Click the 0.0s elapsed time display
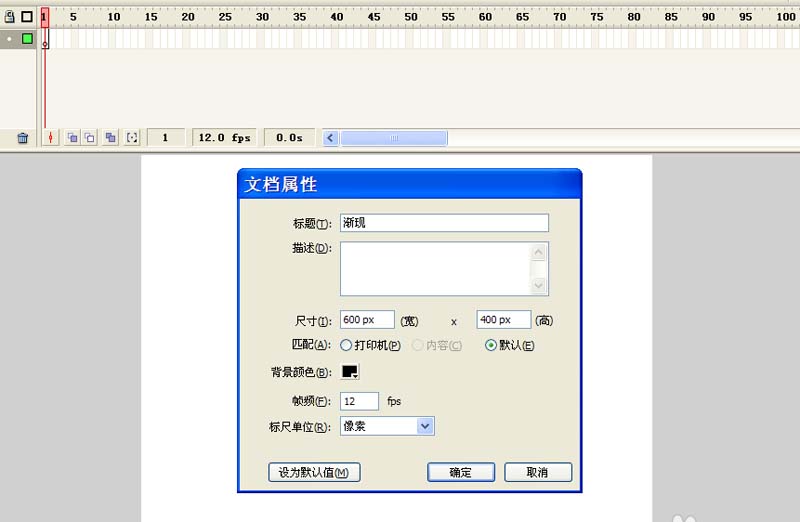Viewport: 800px width, 522px height. 289,138
